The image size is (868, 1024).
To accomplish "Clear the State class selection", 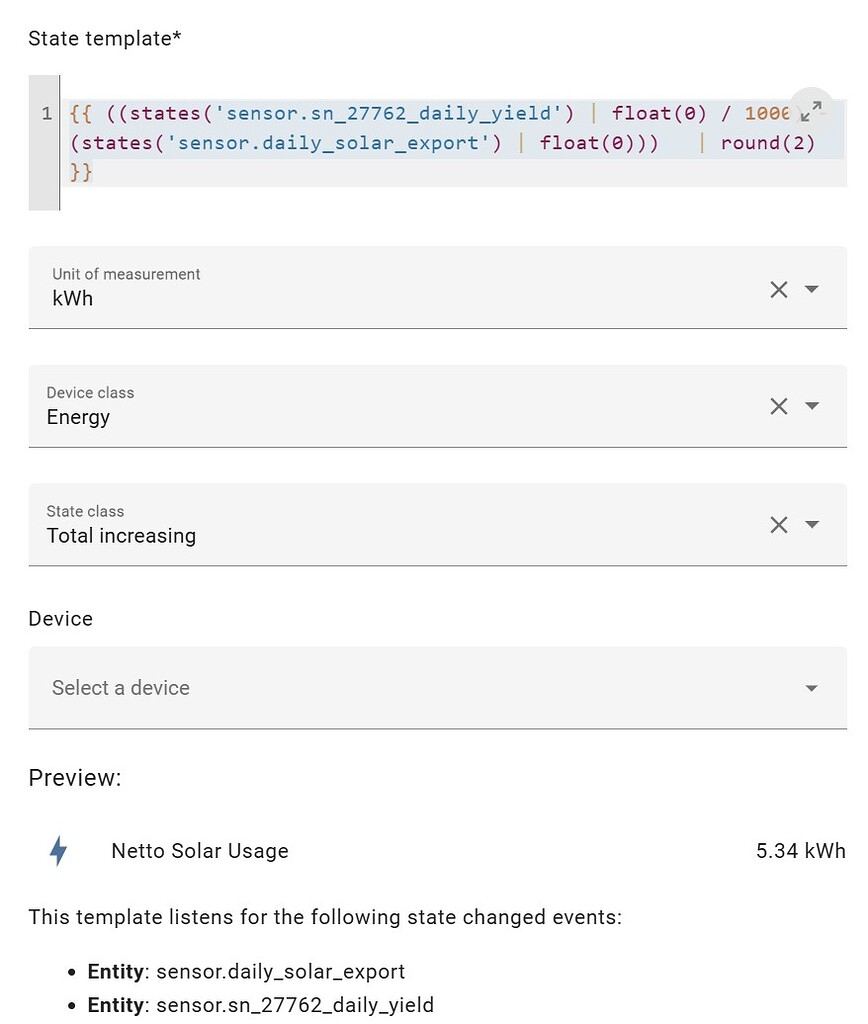I will [x=779, y=524].
